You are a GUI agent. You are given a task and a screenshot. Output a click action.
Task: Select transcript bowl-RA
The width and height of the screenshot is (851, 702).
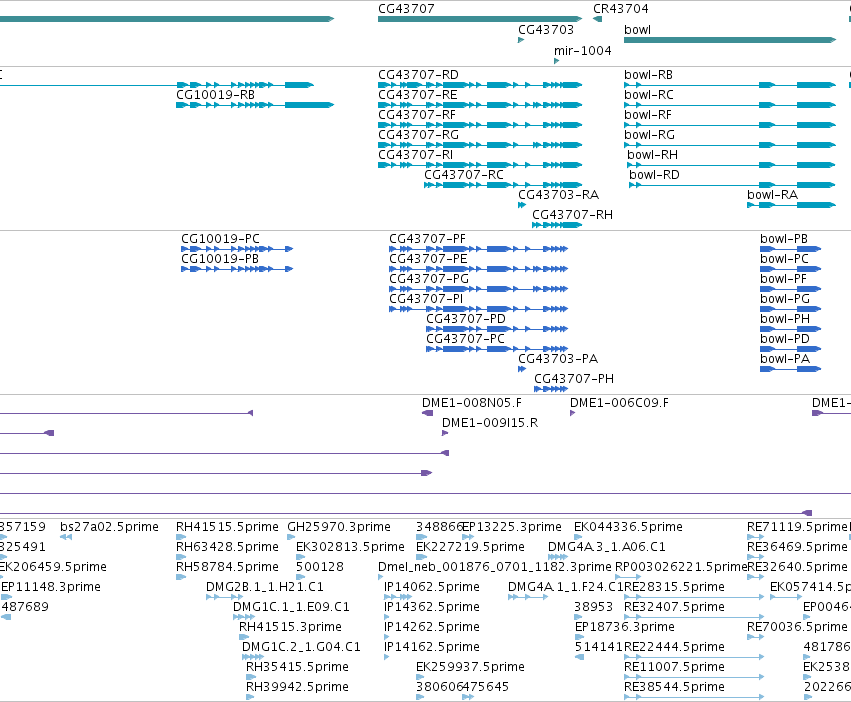point(792,205)
